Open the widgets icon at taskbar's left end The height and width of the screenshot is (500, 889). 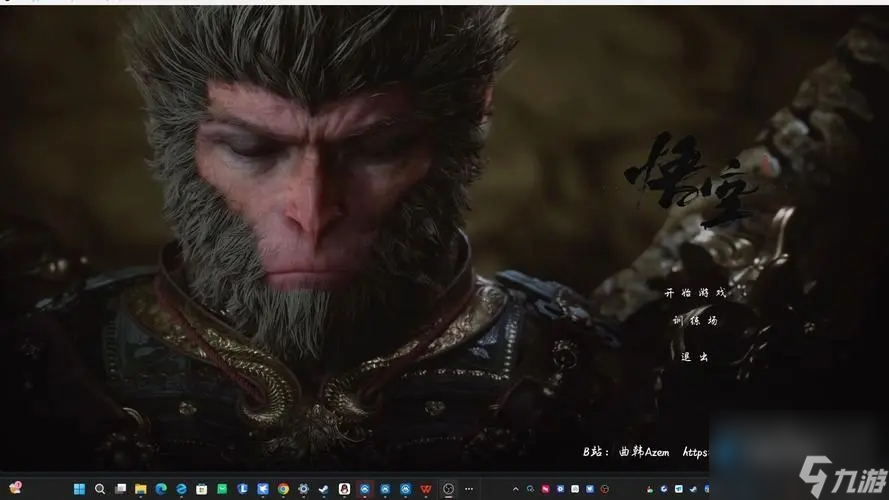coord(15,488)
